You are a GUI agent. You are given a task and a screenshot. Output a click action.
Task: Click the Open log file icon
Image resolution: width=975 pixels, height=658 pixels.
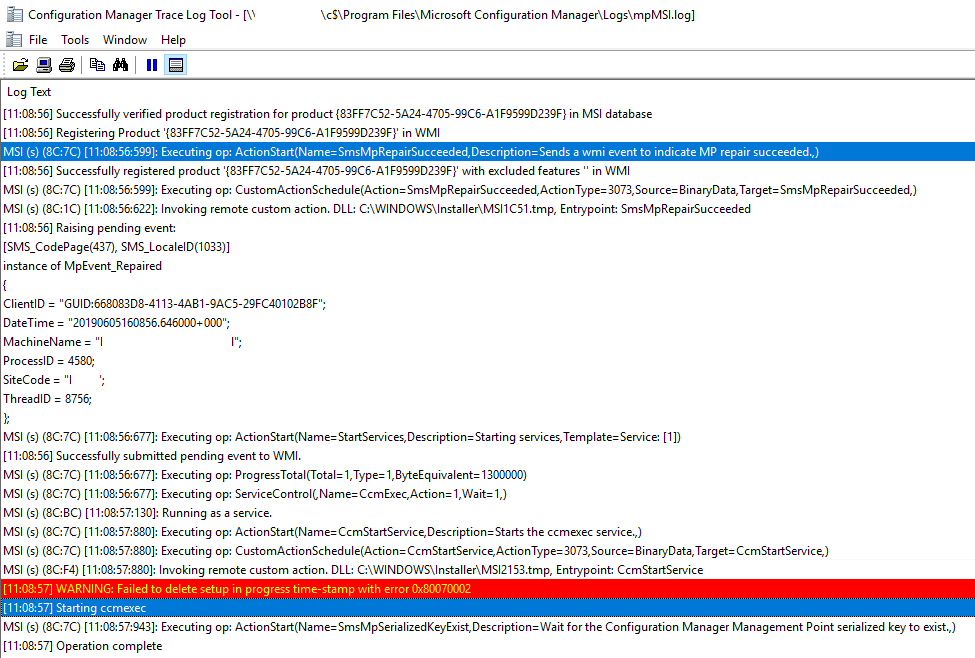click(x=21, y=65)
